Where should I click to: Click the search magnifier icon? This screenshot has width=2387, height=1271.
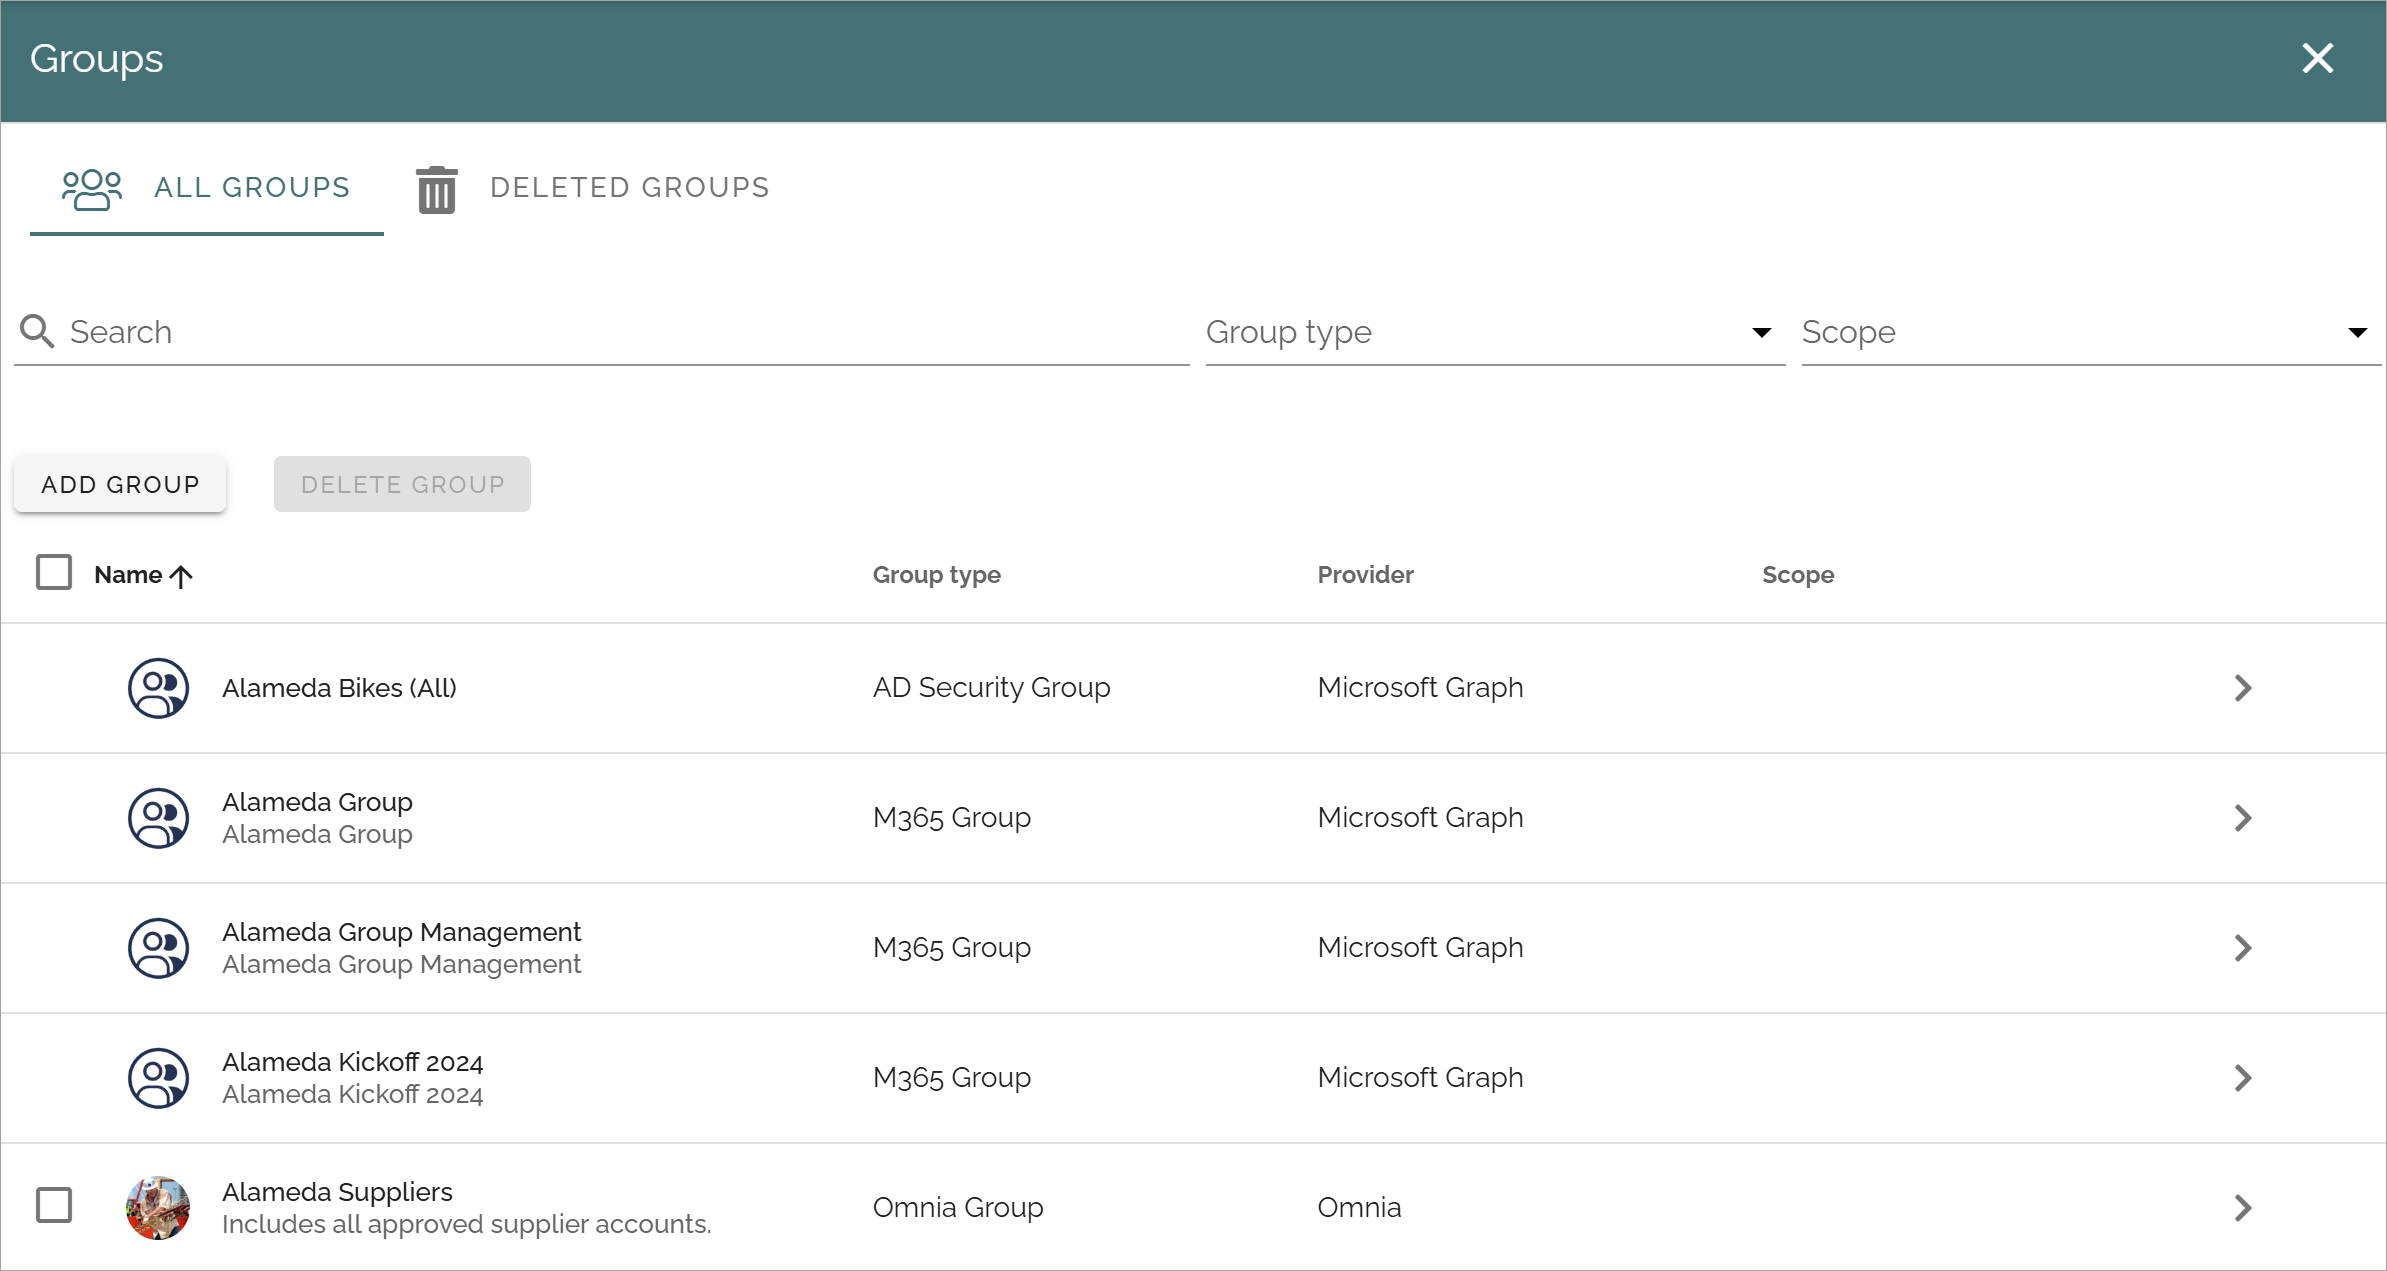(38, 331)
